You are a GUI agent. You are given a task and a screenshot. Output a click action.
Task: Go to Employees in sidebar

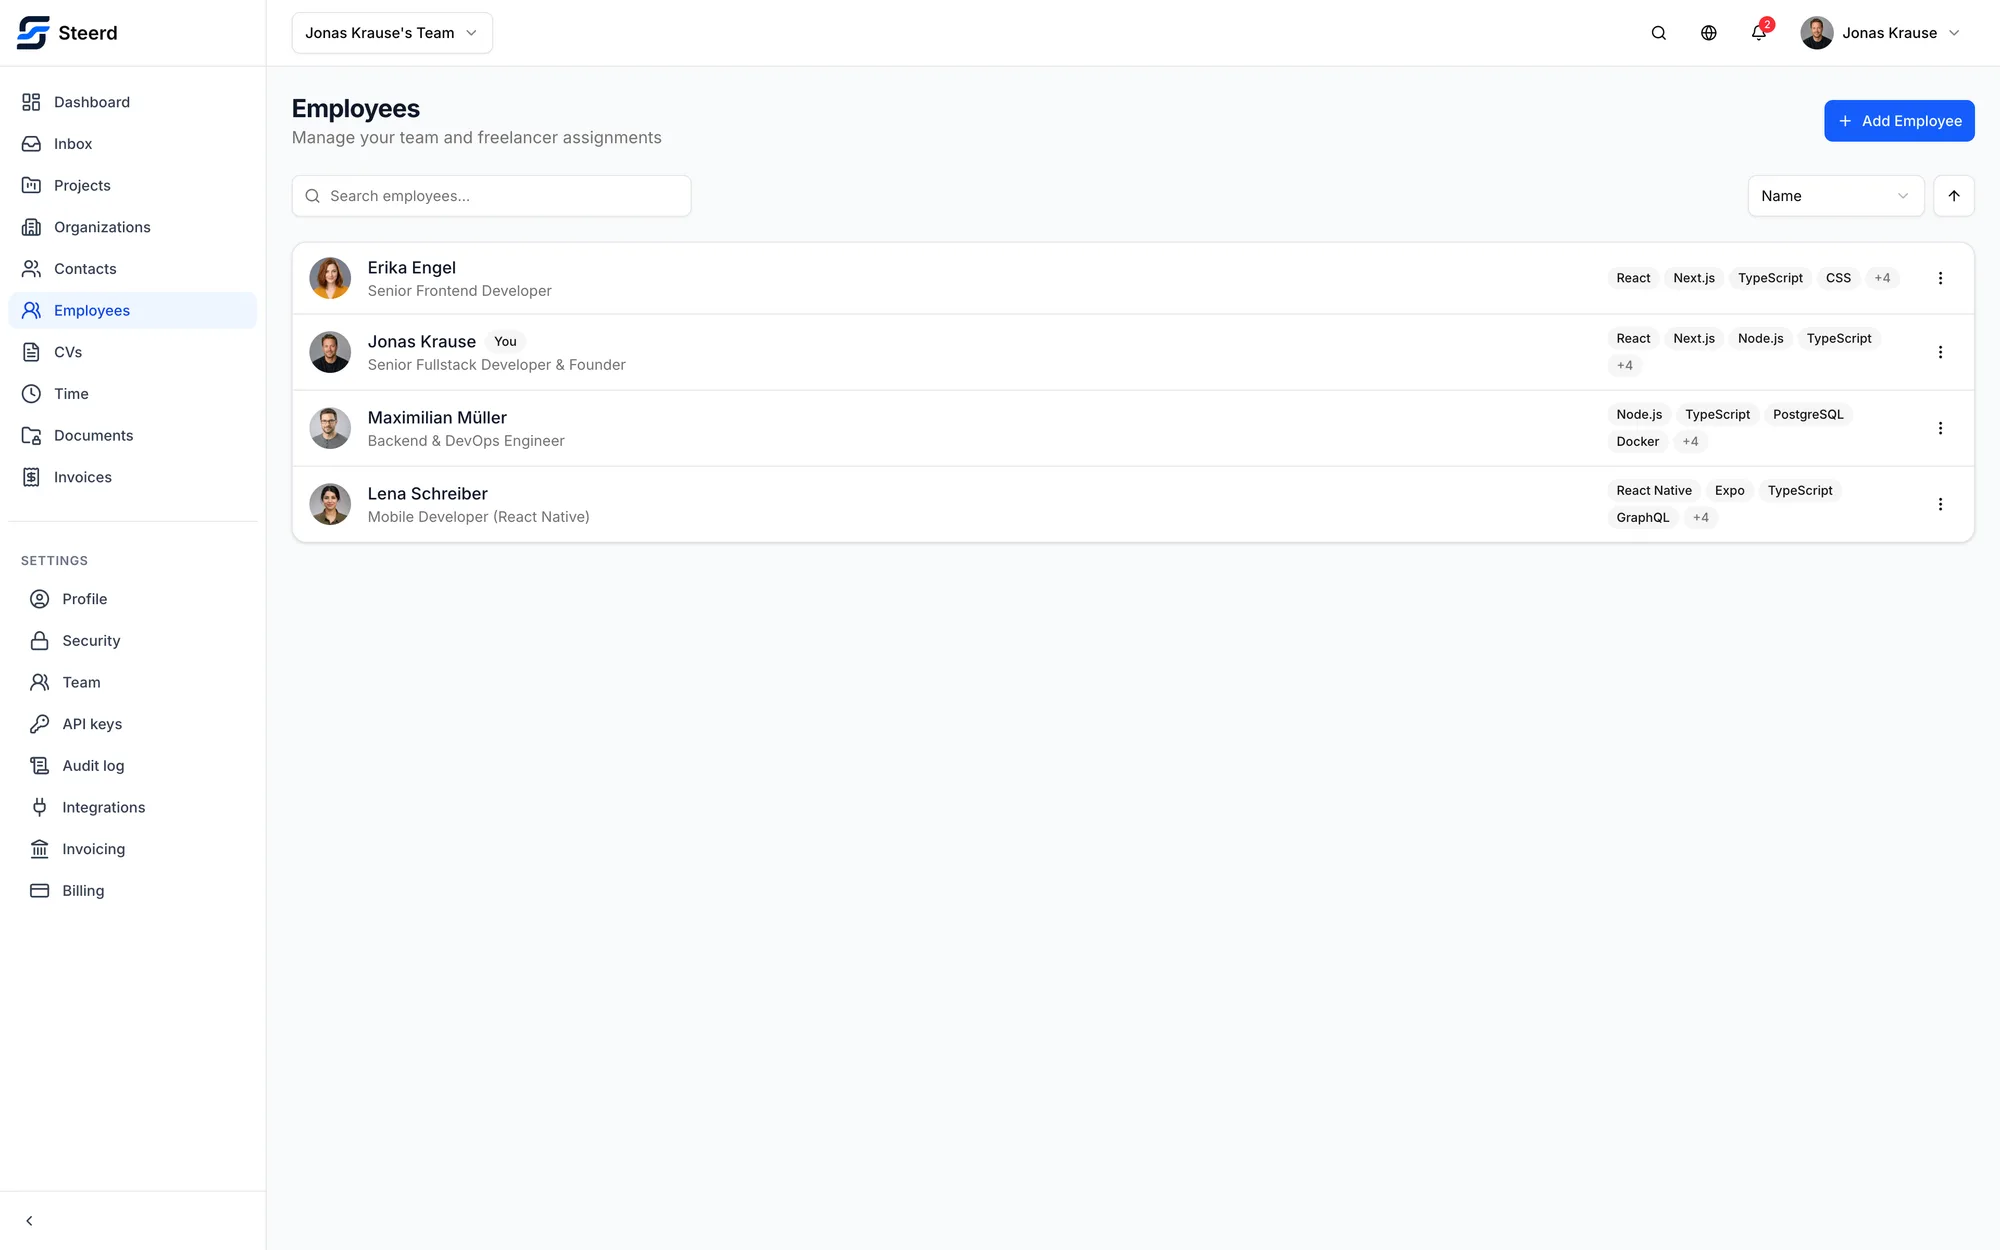[133, 310]
